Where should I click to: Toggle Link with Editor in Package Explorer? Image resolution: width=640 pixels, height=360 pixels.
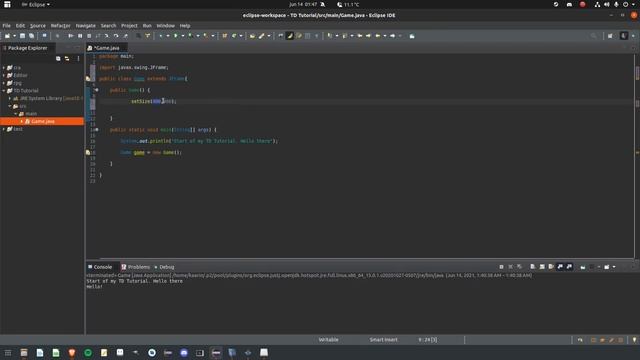pyautogui.click(x=67, y=58)
